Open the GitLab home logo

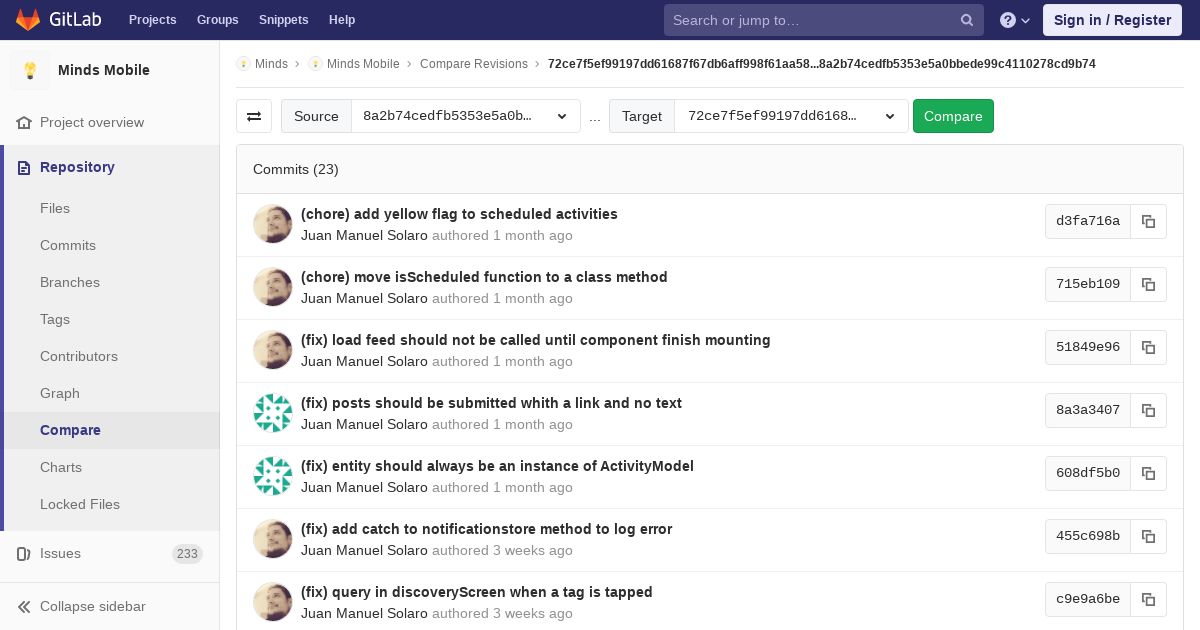point(58,20)
